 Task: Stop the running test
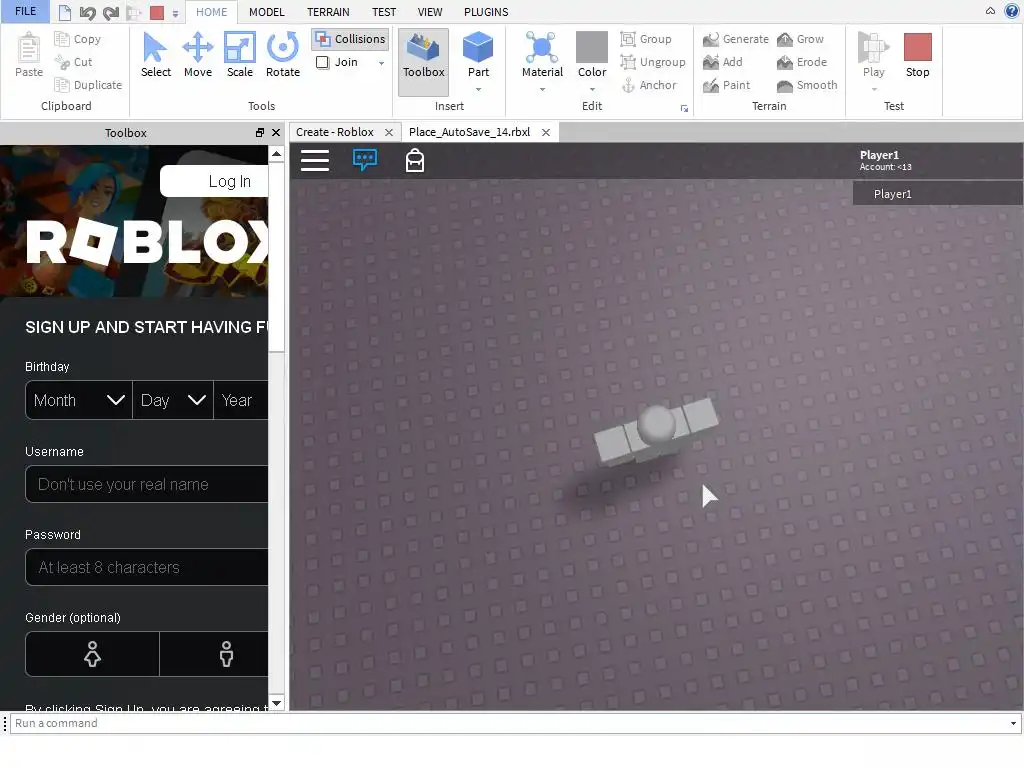917,55
